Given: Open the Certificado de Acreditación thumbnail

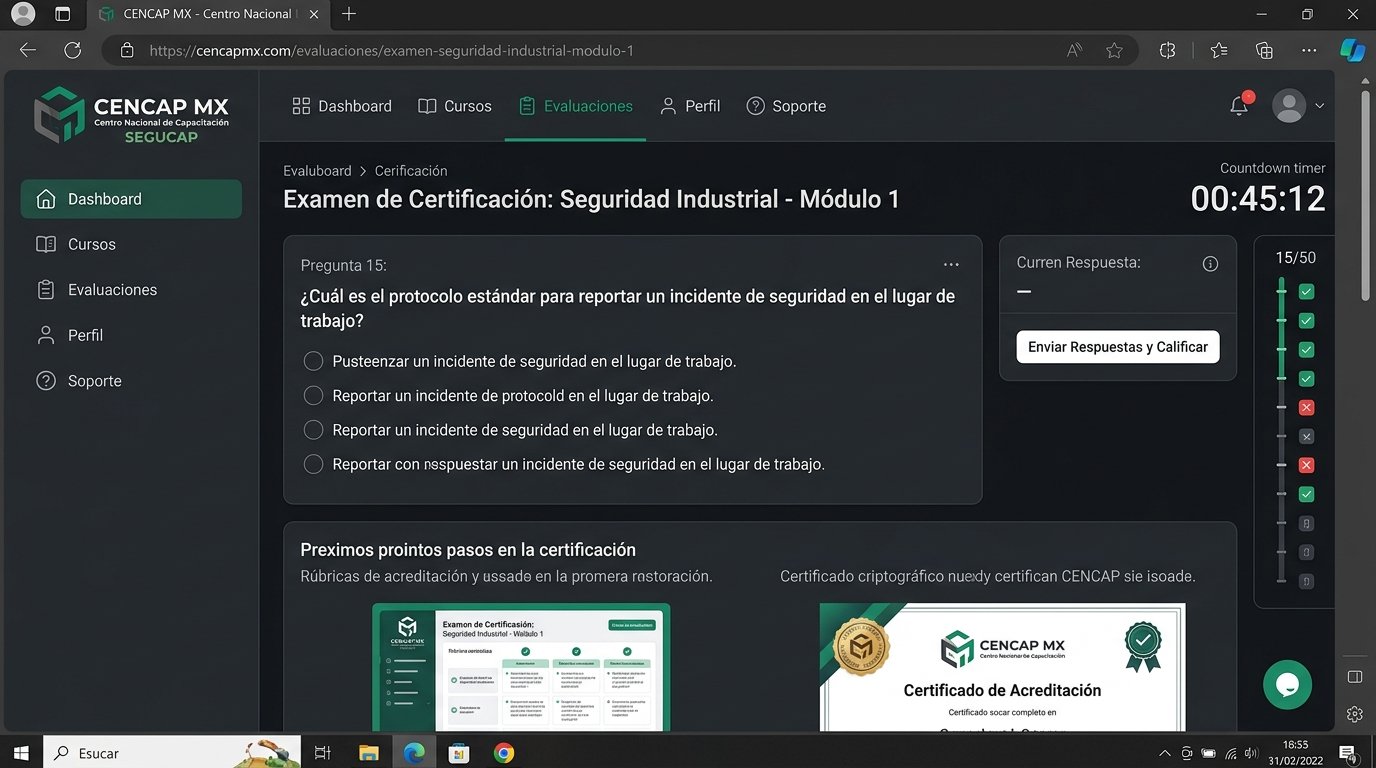Looking at the screenshot, I should point(1002,667).
